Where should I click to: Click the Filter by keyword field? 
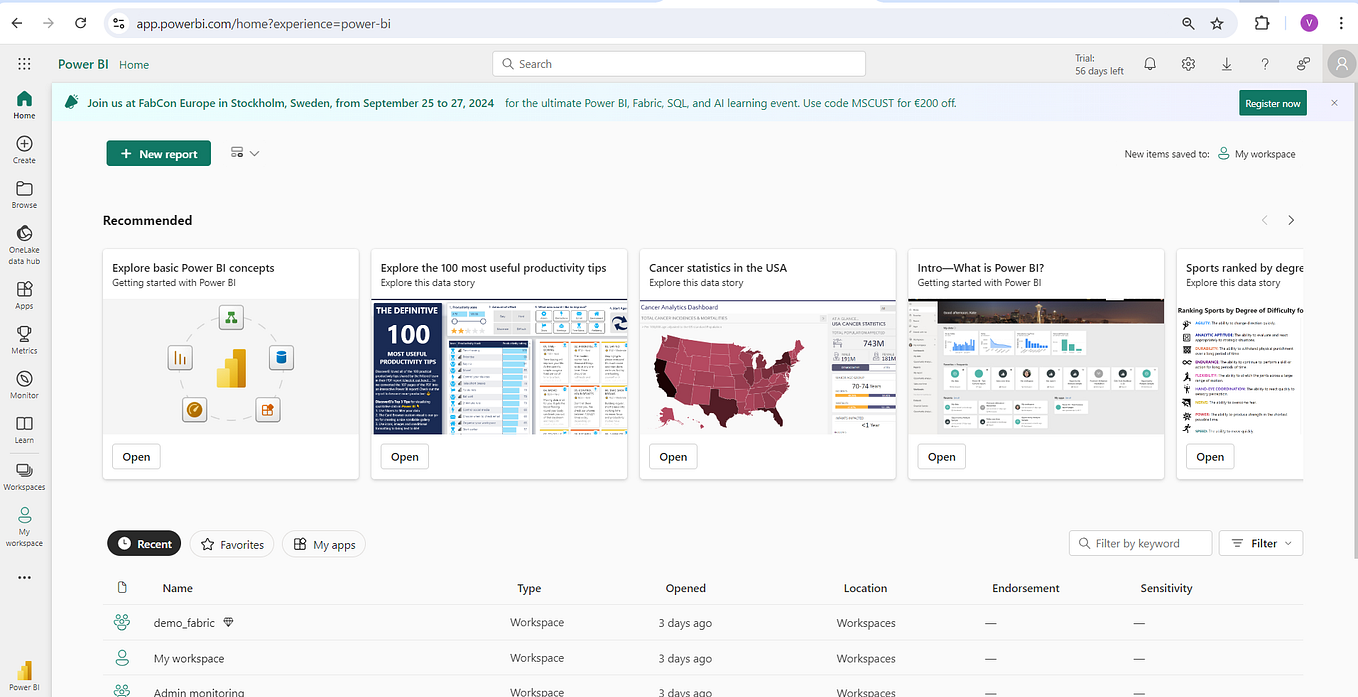1141,543
